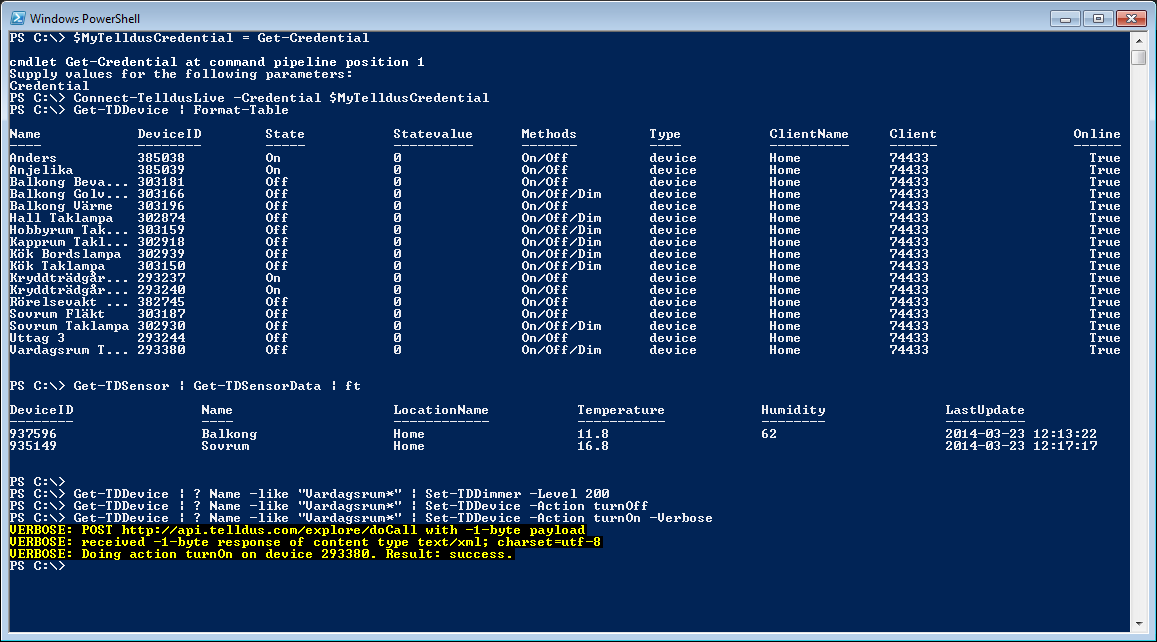
Task: Select the device name 'Anders'
Action: [x=32, y=158]
